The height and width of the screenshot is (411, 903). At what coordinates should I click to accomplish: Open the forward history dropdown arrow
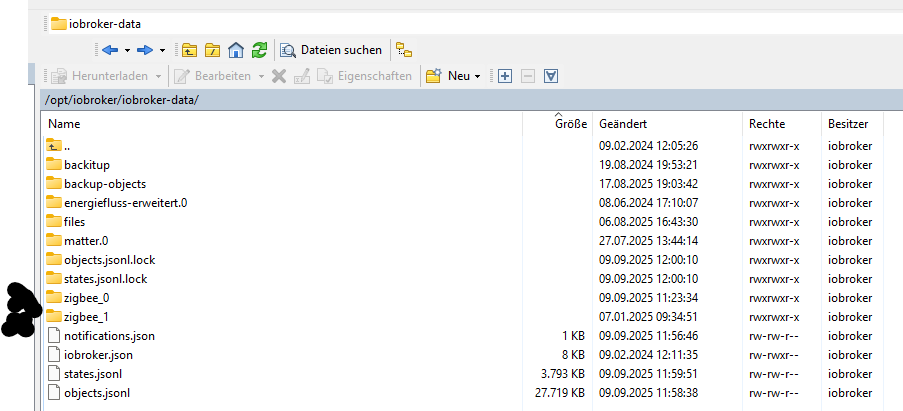(162, 51)
